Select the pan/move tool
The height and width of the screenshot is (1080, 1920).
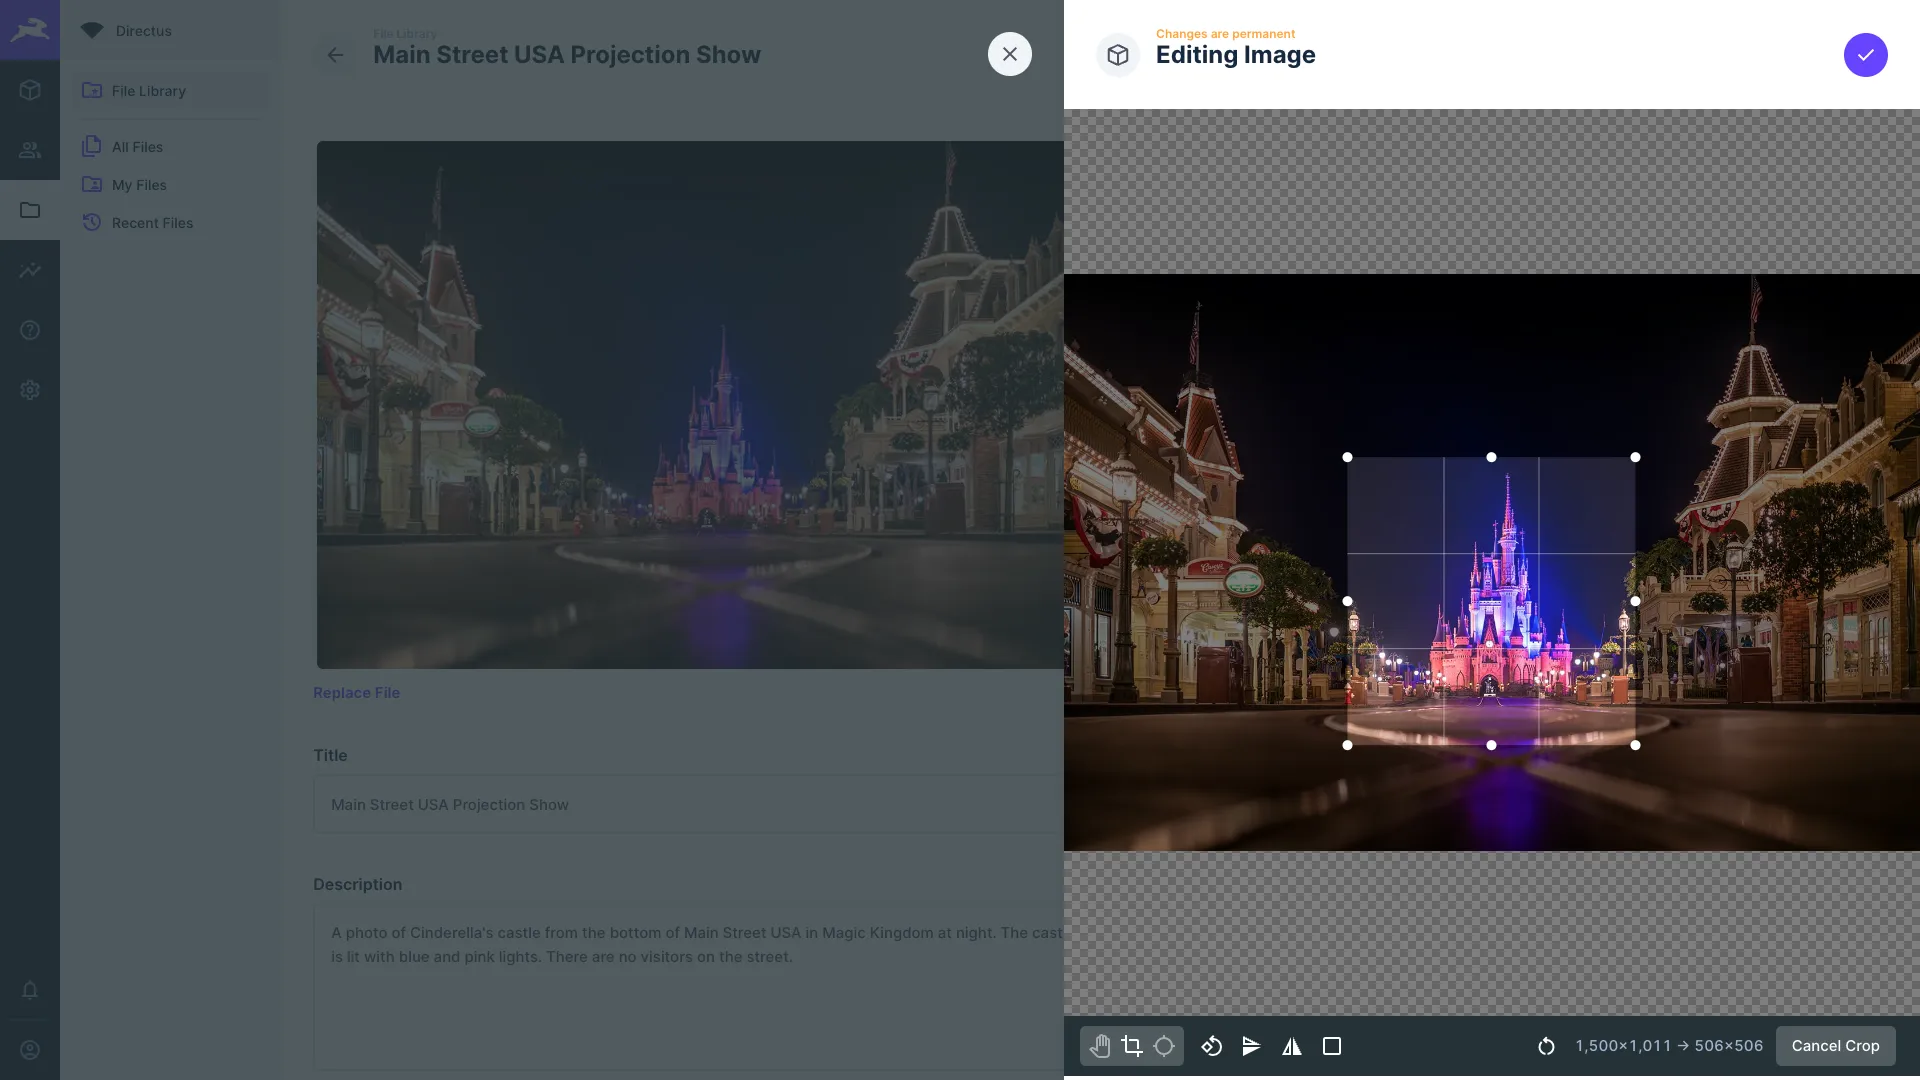click(x=1101, y=1046)
